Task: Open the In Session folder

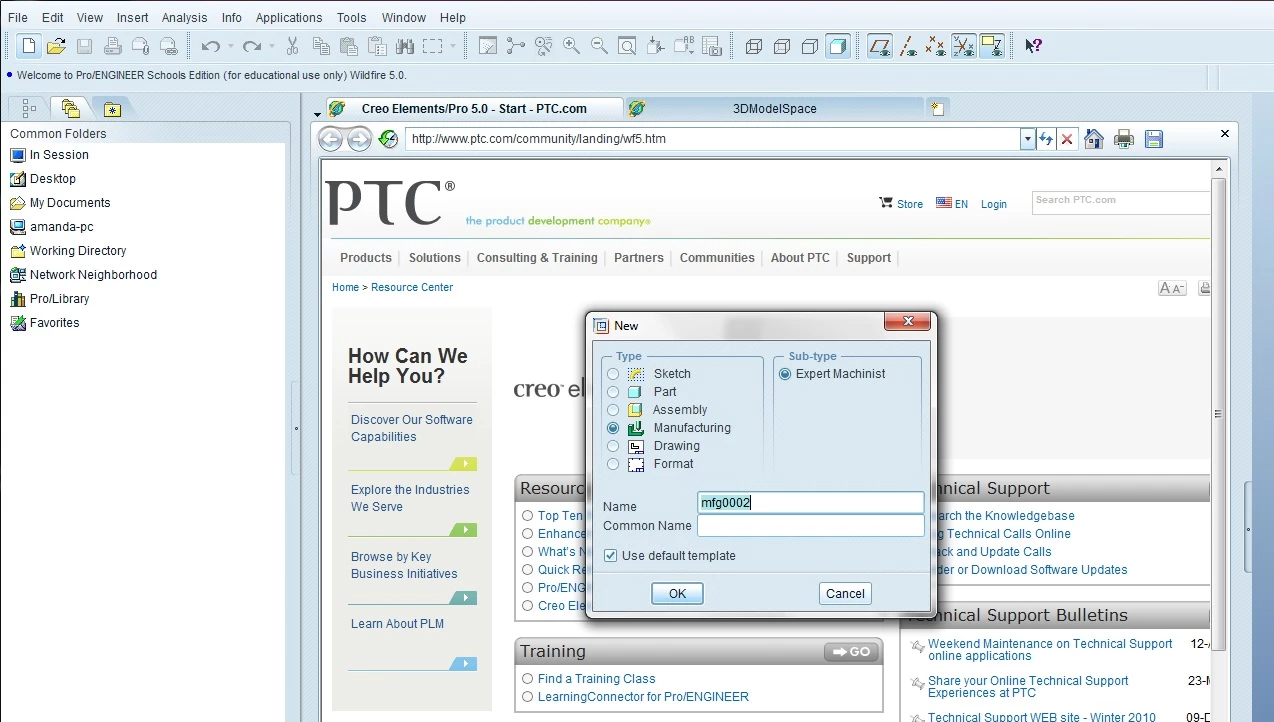Action: click(x=59, y=155)
